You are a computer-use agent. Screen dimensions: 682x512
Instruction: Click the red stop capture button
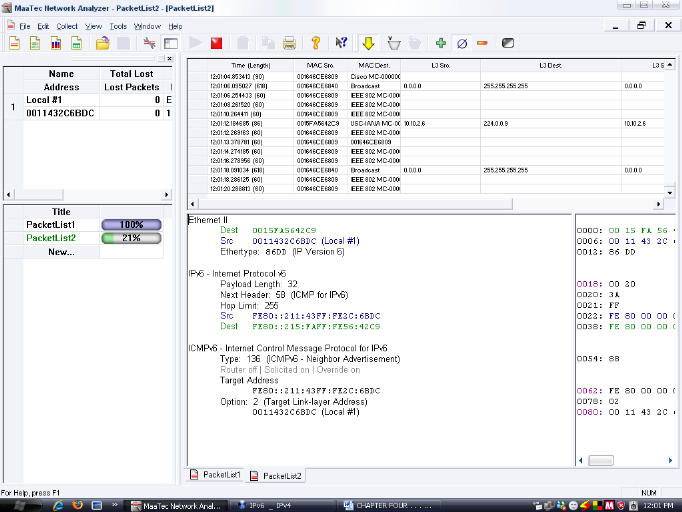[x=216, y=43]
